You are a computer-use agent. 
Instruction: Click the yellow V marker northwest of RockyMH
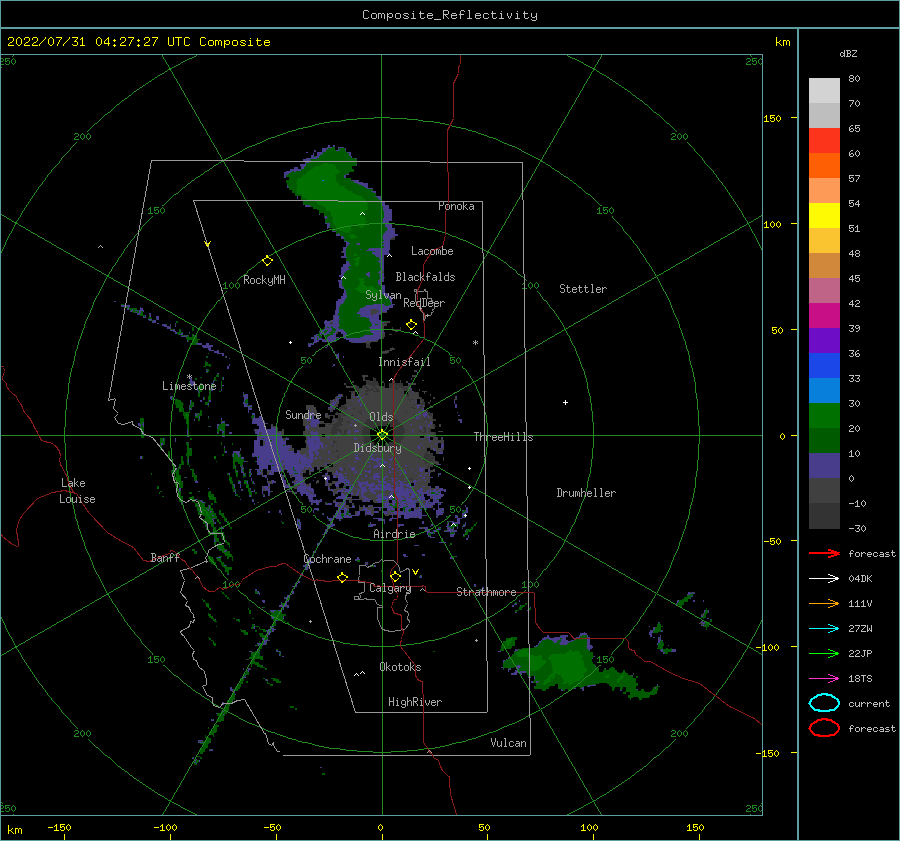point(208,244)
